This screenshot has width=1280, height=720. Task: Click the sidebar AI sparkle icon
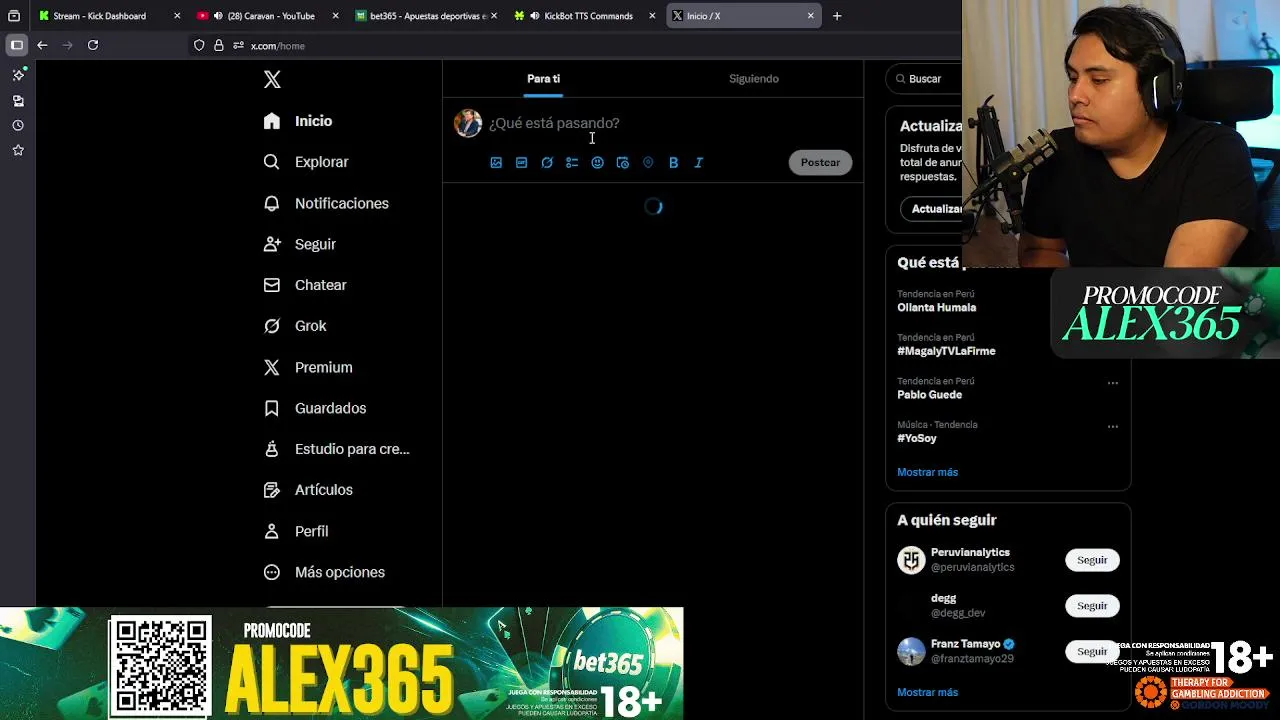point(18,75)
